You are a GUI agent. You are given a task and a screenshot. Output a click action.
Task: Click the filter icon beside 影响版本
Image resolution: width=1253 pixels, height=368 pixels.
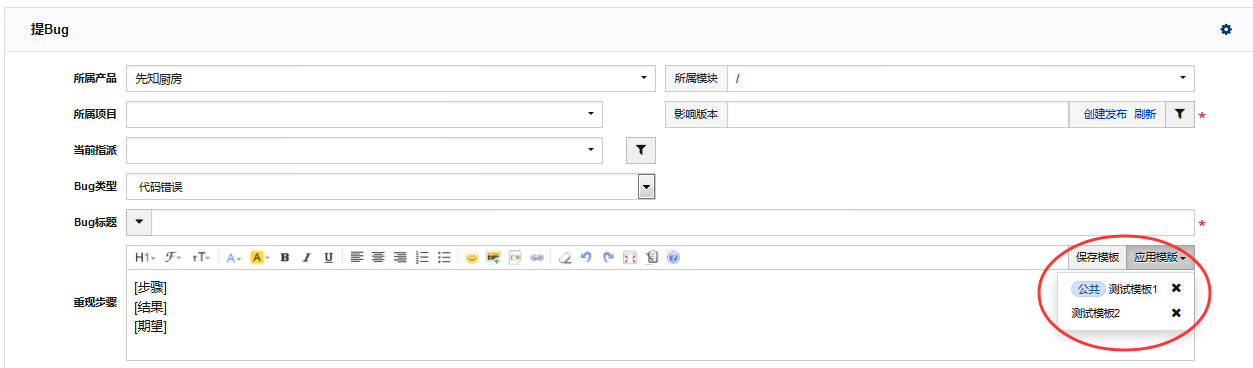1179,114
